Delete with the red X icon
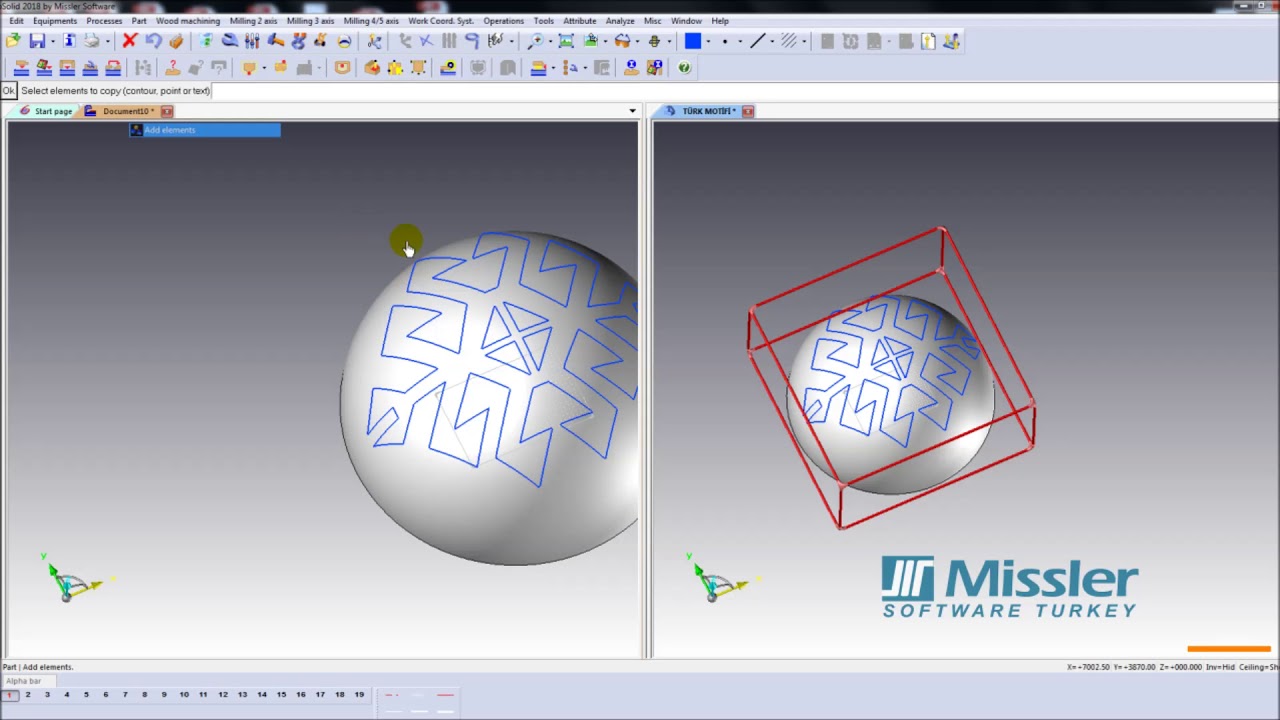 pyautogui.click(x=129, y=41)
